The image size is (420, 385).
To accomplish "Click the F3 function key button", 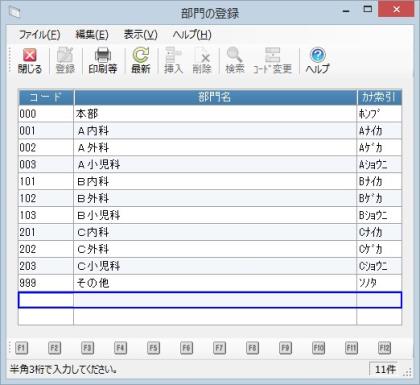I will pyautogui.click(x=87, y=348).
